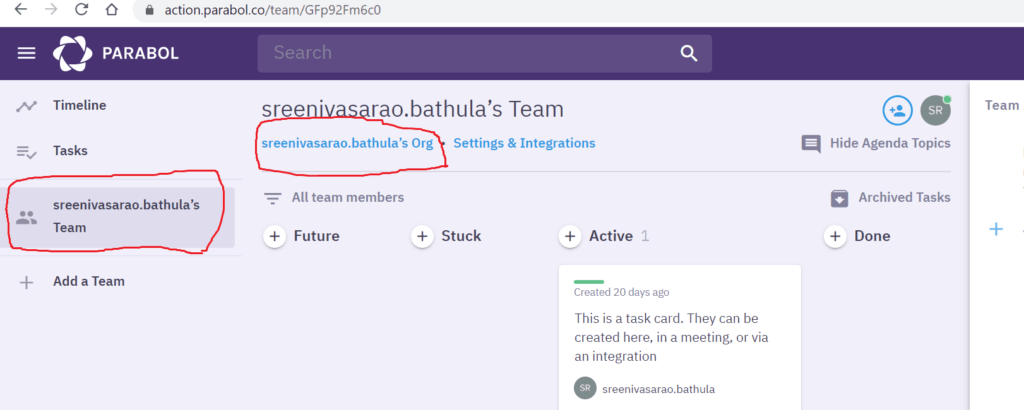
Task: Click the Timeline chart icon
Action: point(27,106)
